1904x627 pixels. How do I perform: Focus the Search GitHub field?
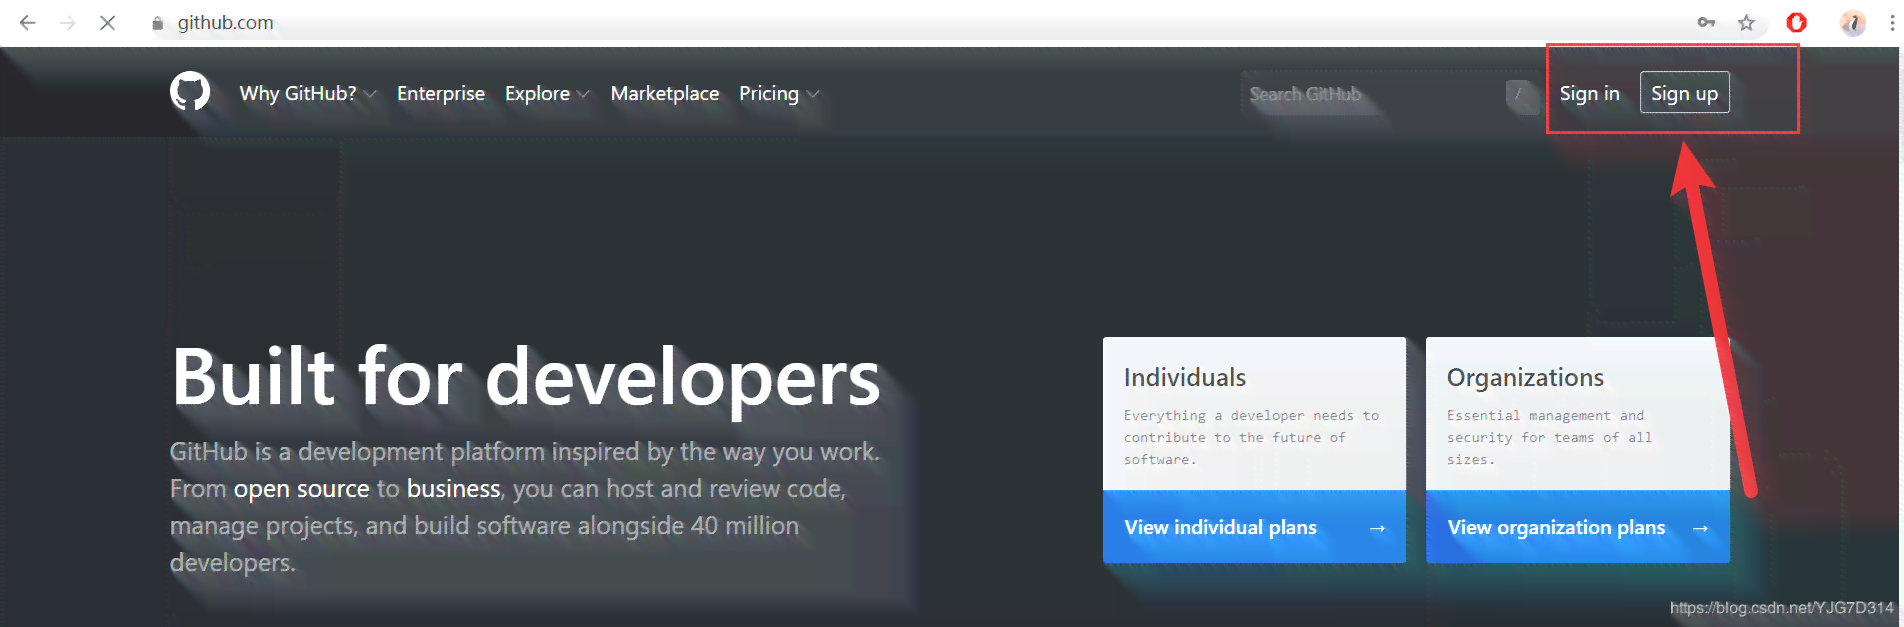tap(1390, 94)
